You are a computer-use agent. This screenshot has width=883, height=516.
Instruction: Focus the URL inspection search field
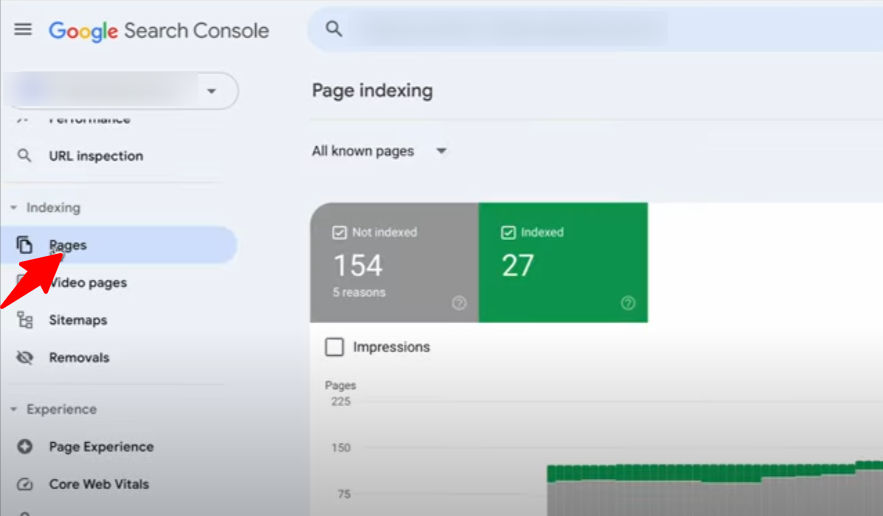click(x=595, y=29)
